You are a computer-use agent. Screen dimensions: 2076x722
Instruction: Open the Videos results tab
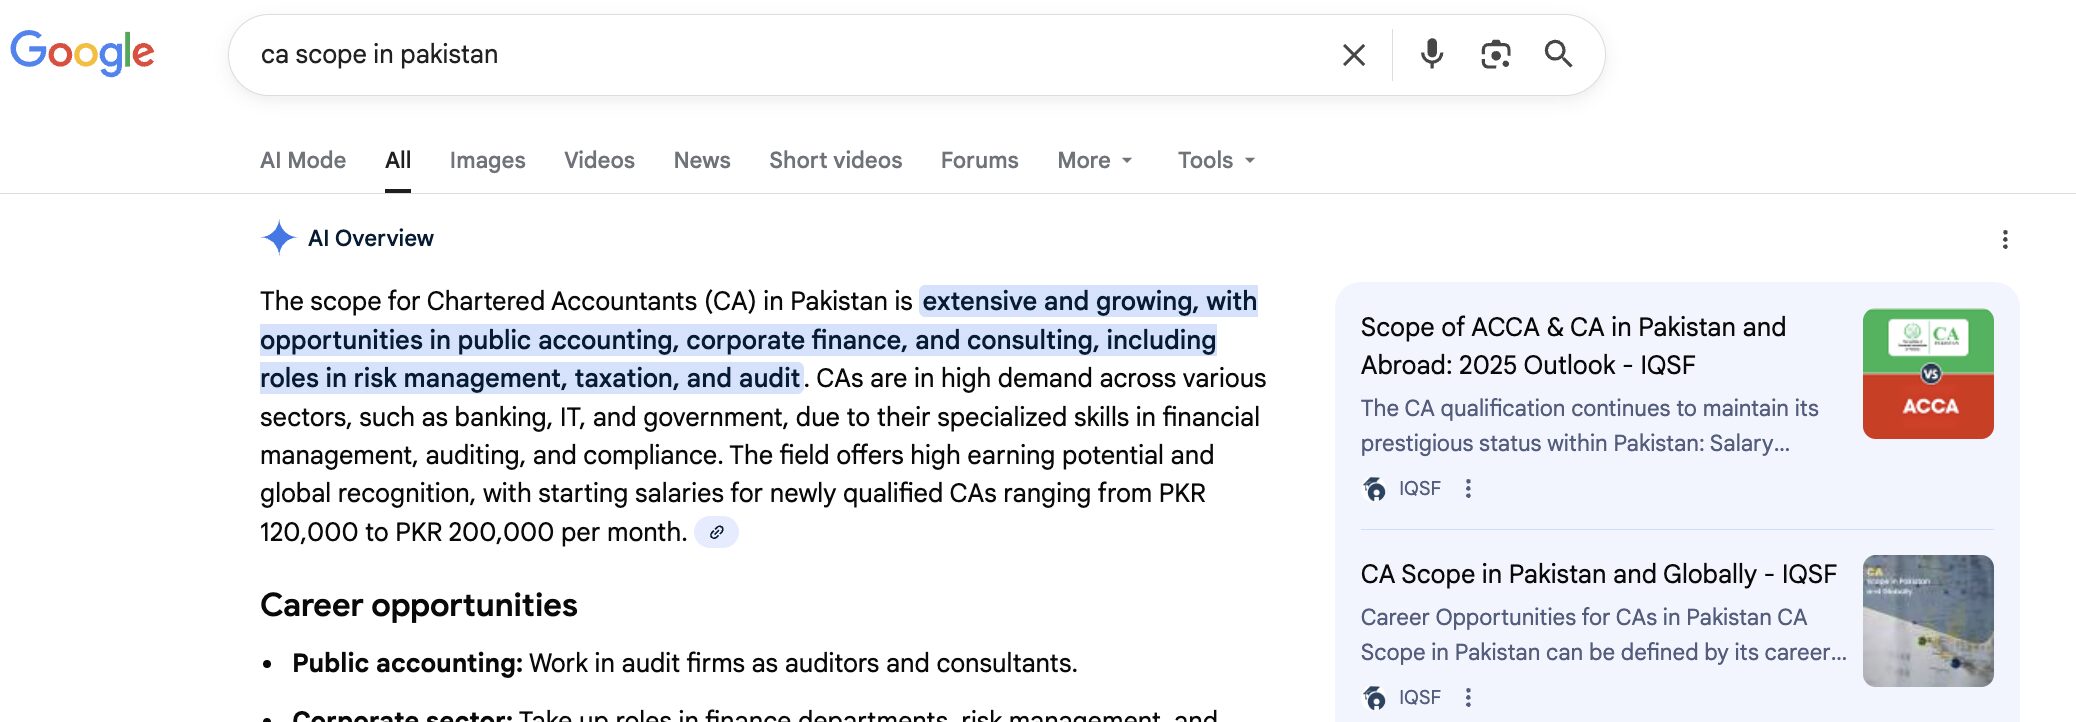coord(599,160)
